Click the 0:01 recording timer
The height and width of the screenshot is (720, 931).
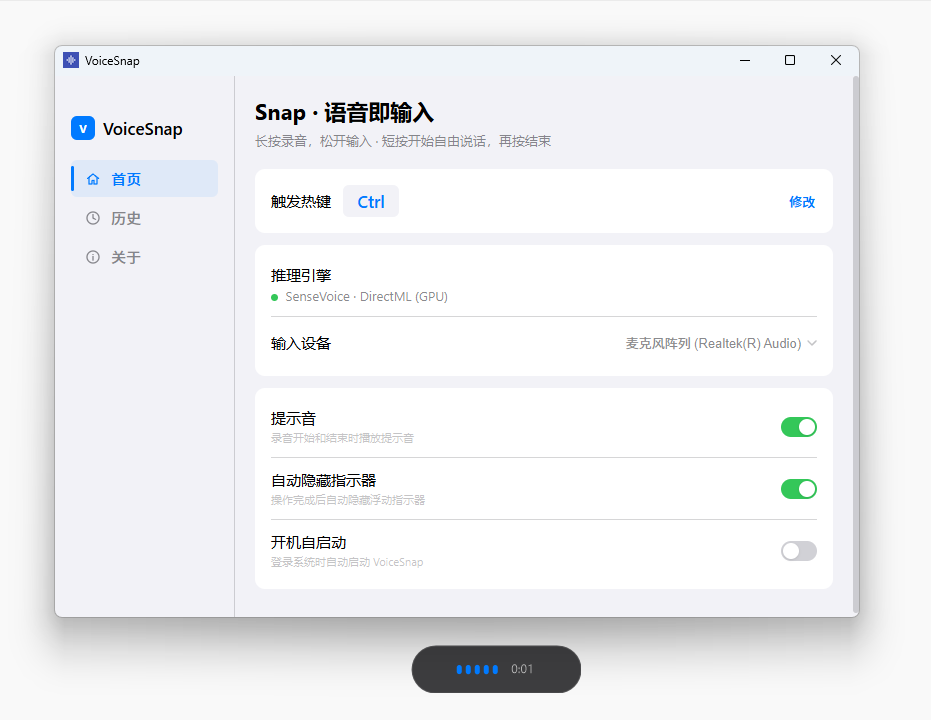(x=522, y=669)
